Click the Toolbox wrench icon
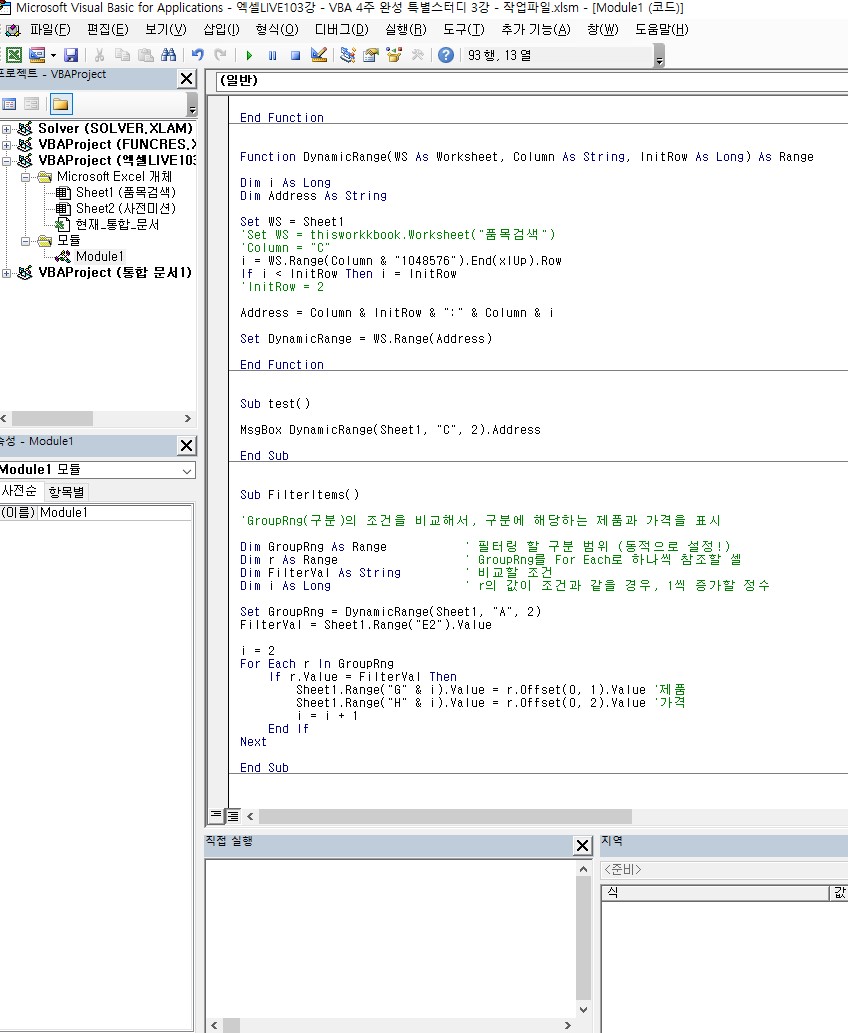Viewport: 848px width, 1033px height. click(x=417, y=55)
